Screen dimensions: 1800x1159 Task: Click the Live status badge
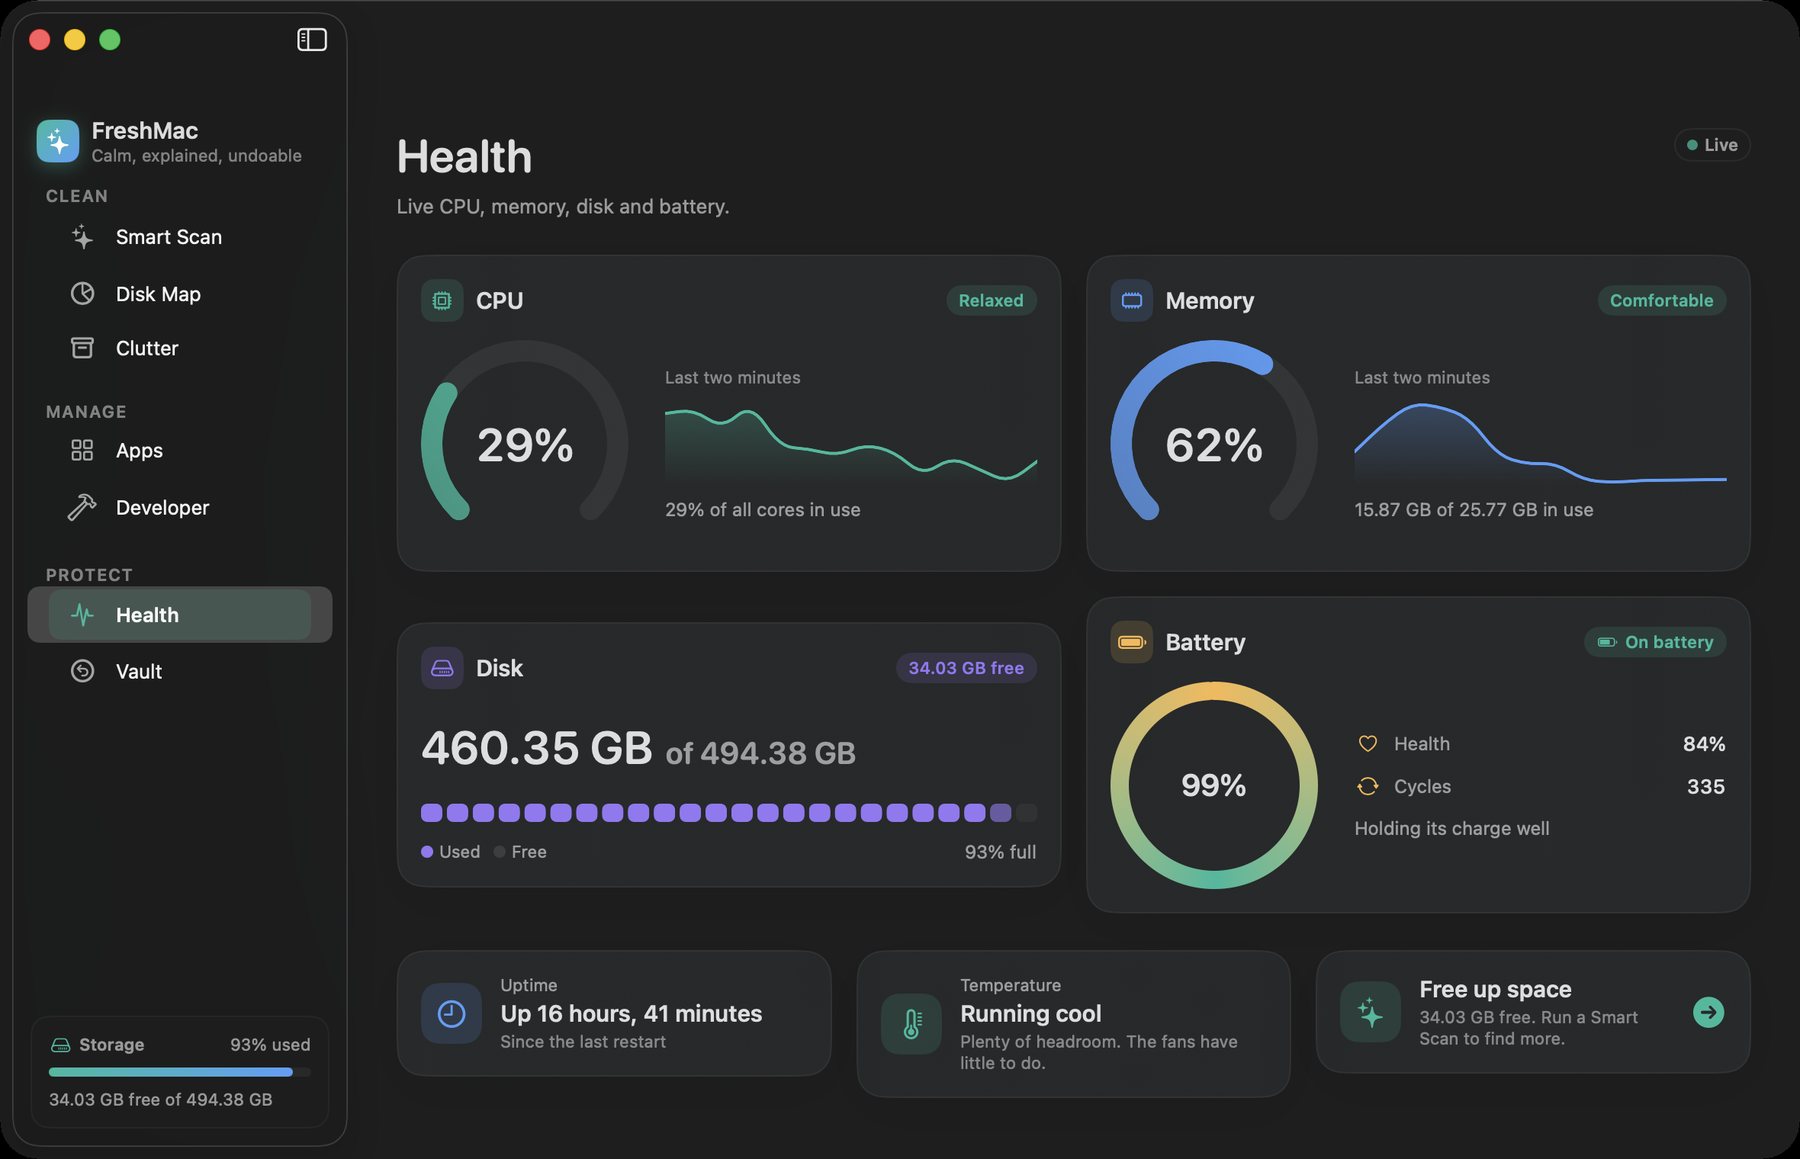click(x=1712, y=145)
